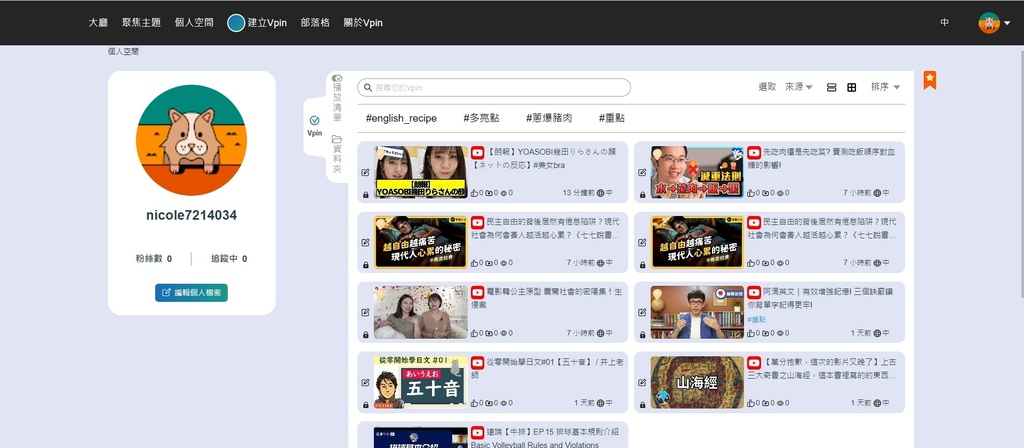Open the 山海經 video thumbnail
1024x448 pixels.
(x=697, y=383)
